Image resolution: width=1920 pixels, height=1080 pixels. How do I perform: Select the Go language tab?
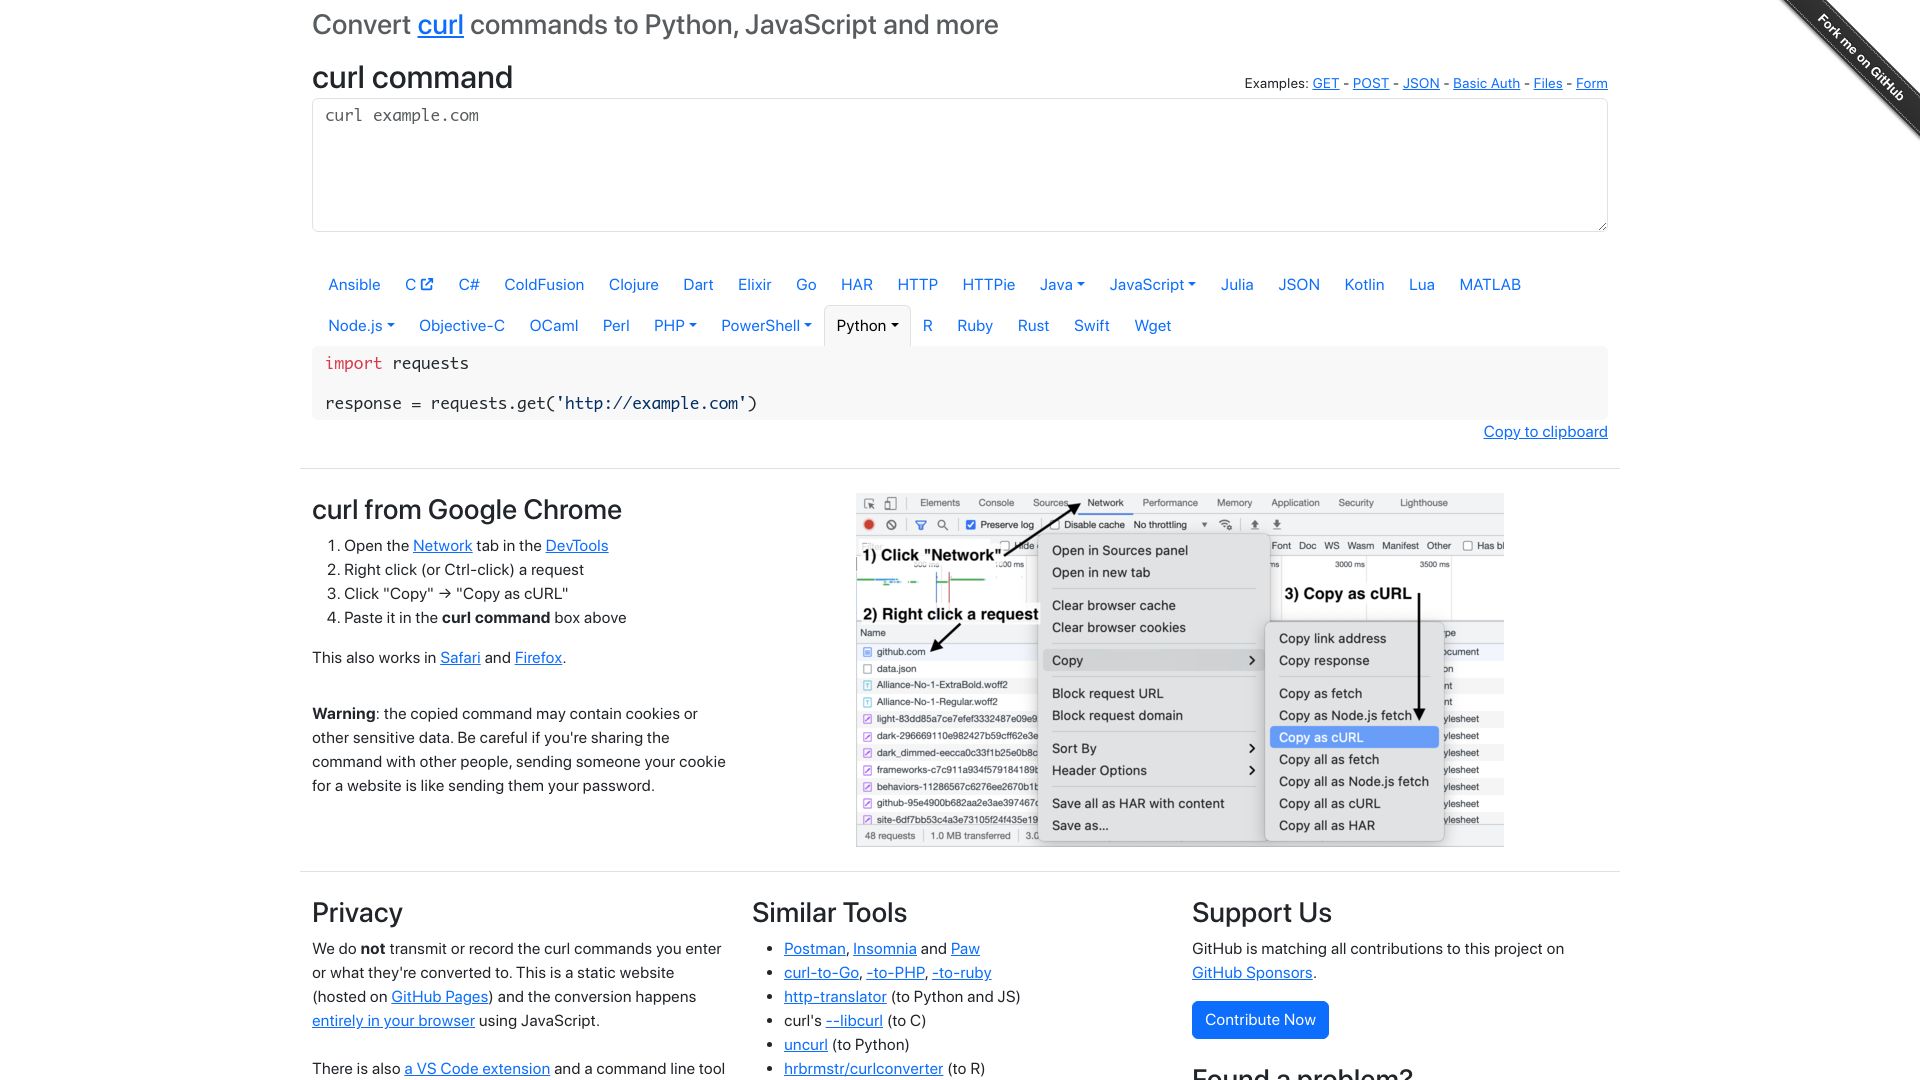point(806,285)
